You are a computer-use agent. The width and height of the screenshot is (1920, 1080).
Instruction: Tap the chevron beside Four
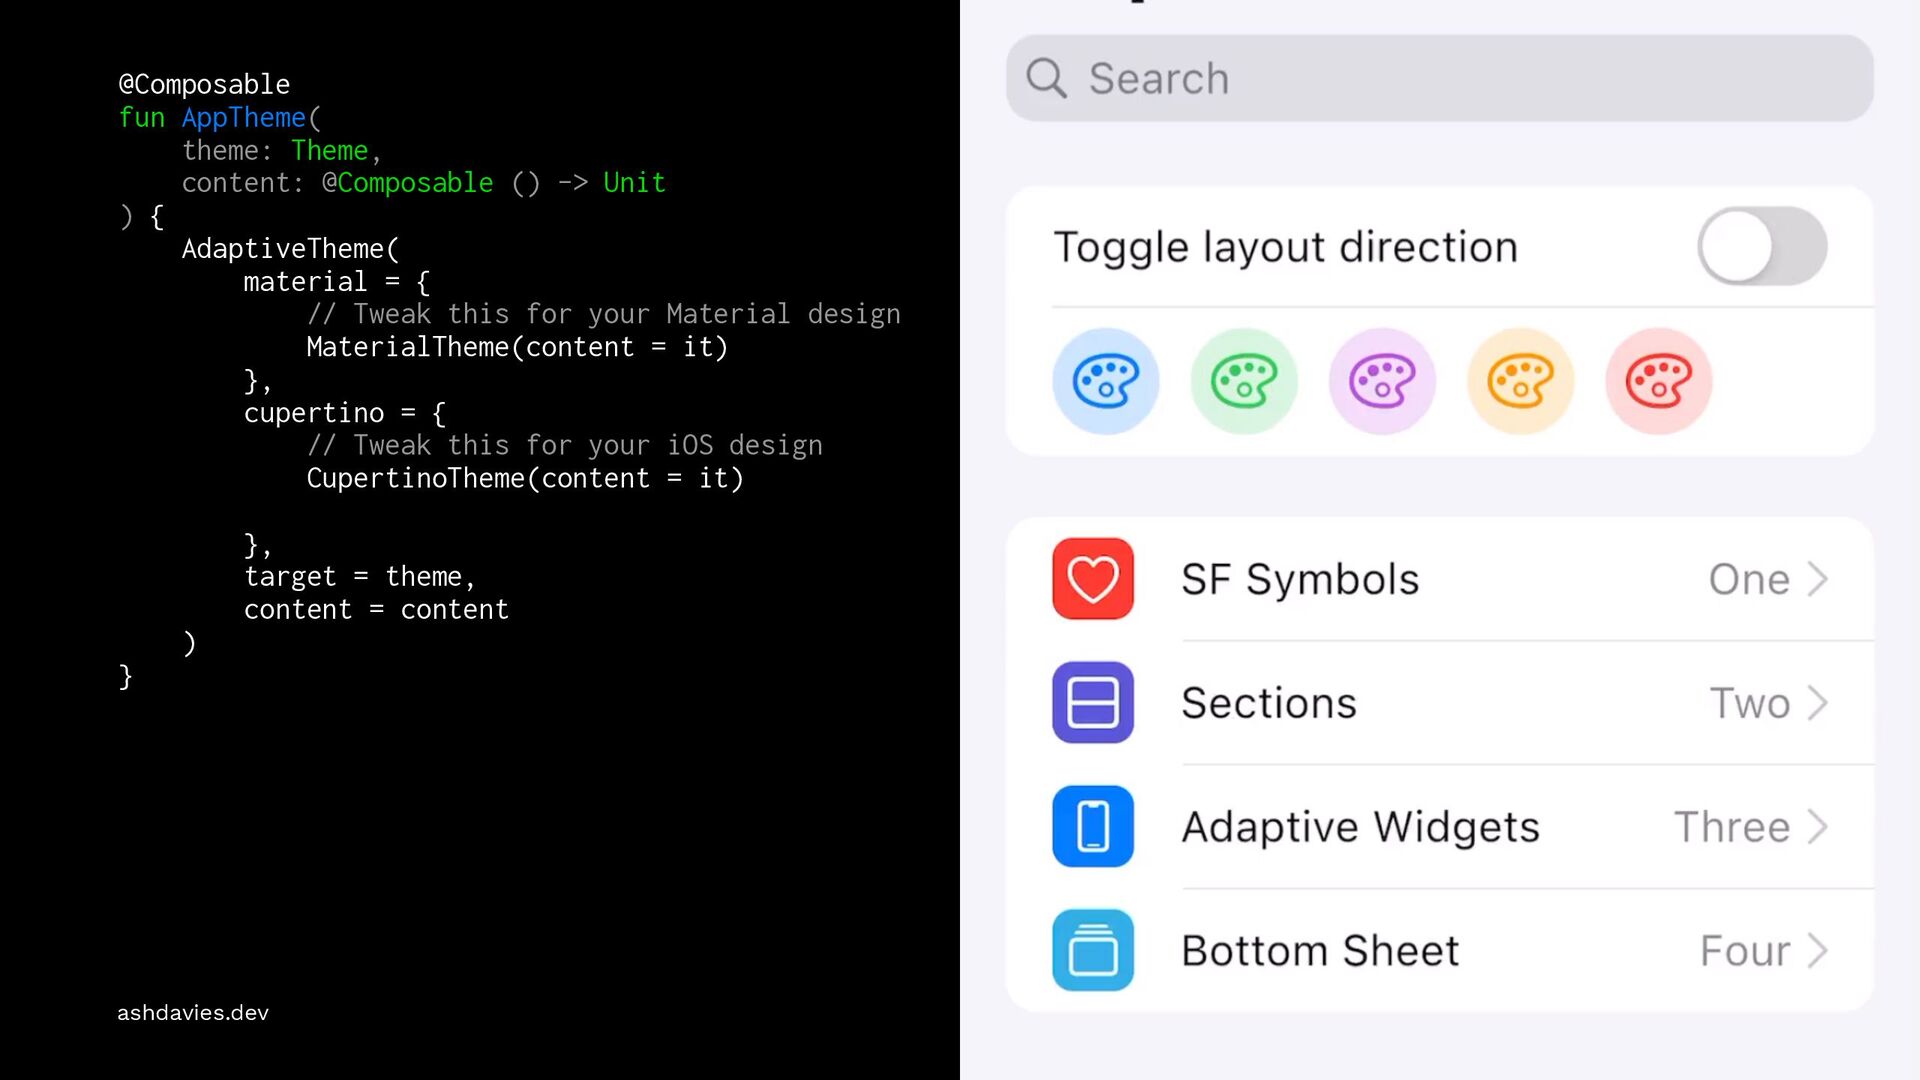1818,951
